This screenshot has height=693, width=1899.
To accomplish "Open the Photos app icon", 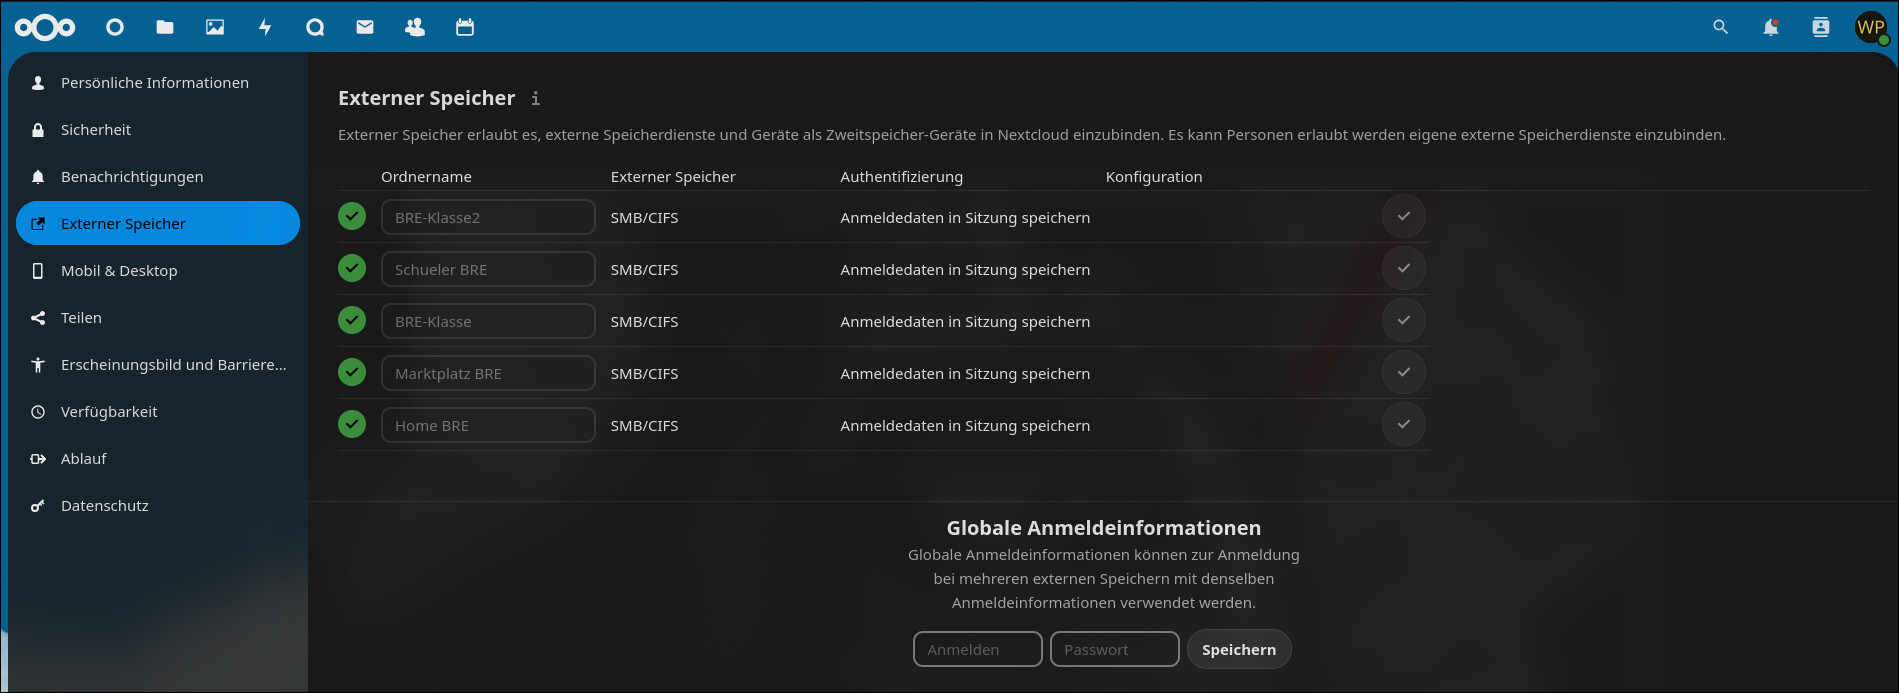I will [x=215, y=27].
